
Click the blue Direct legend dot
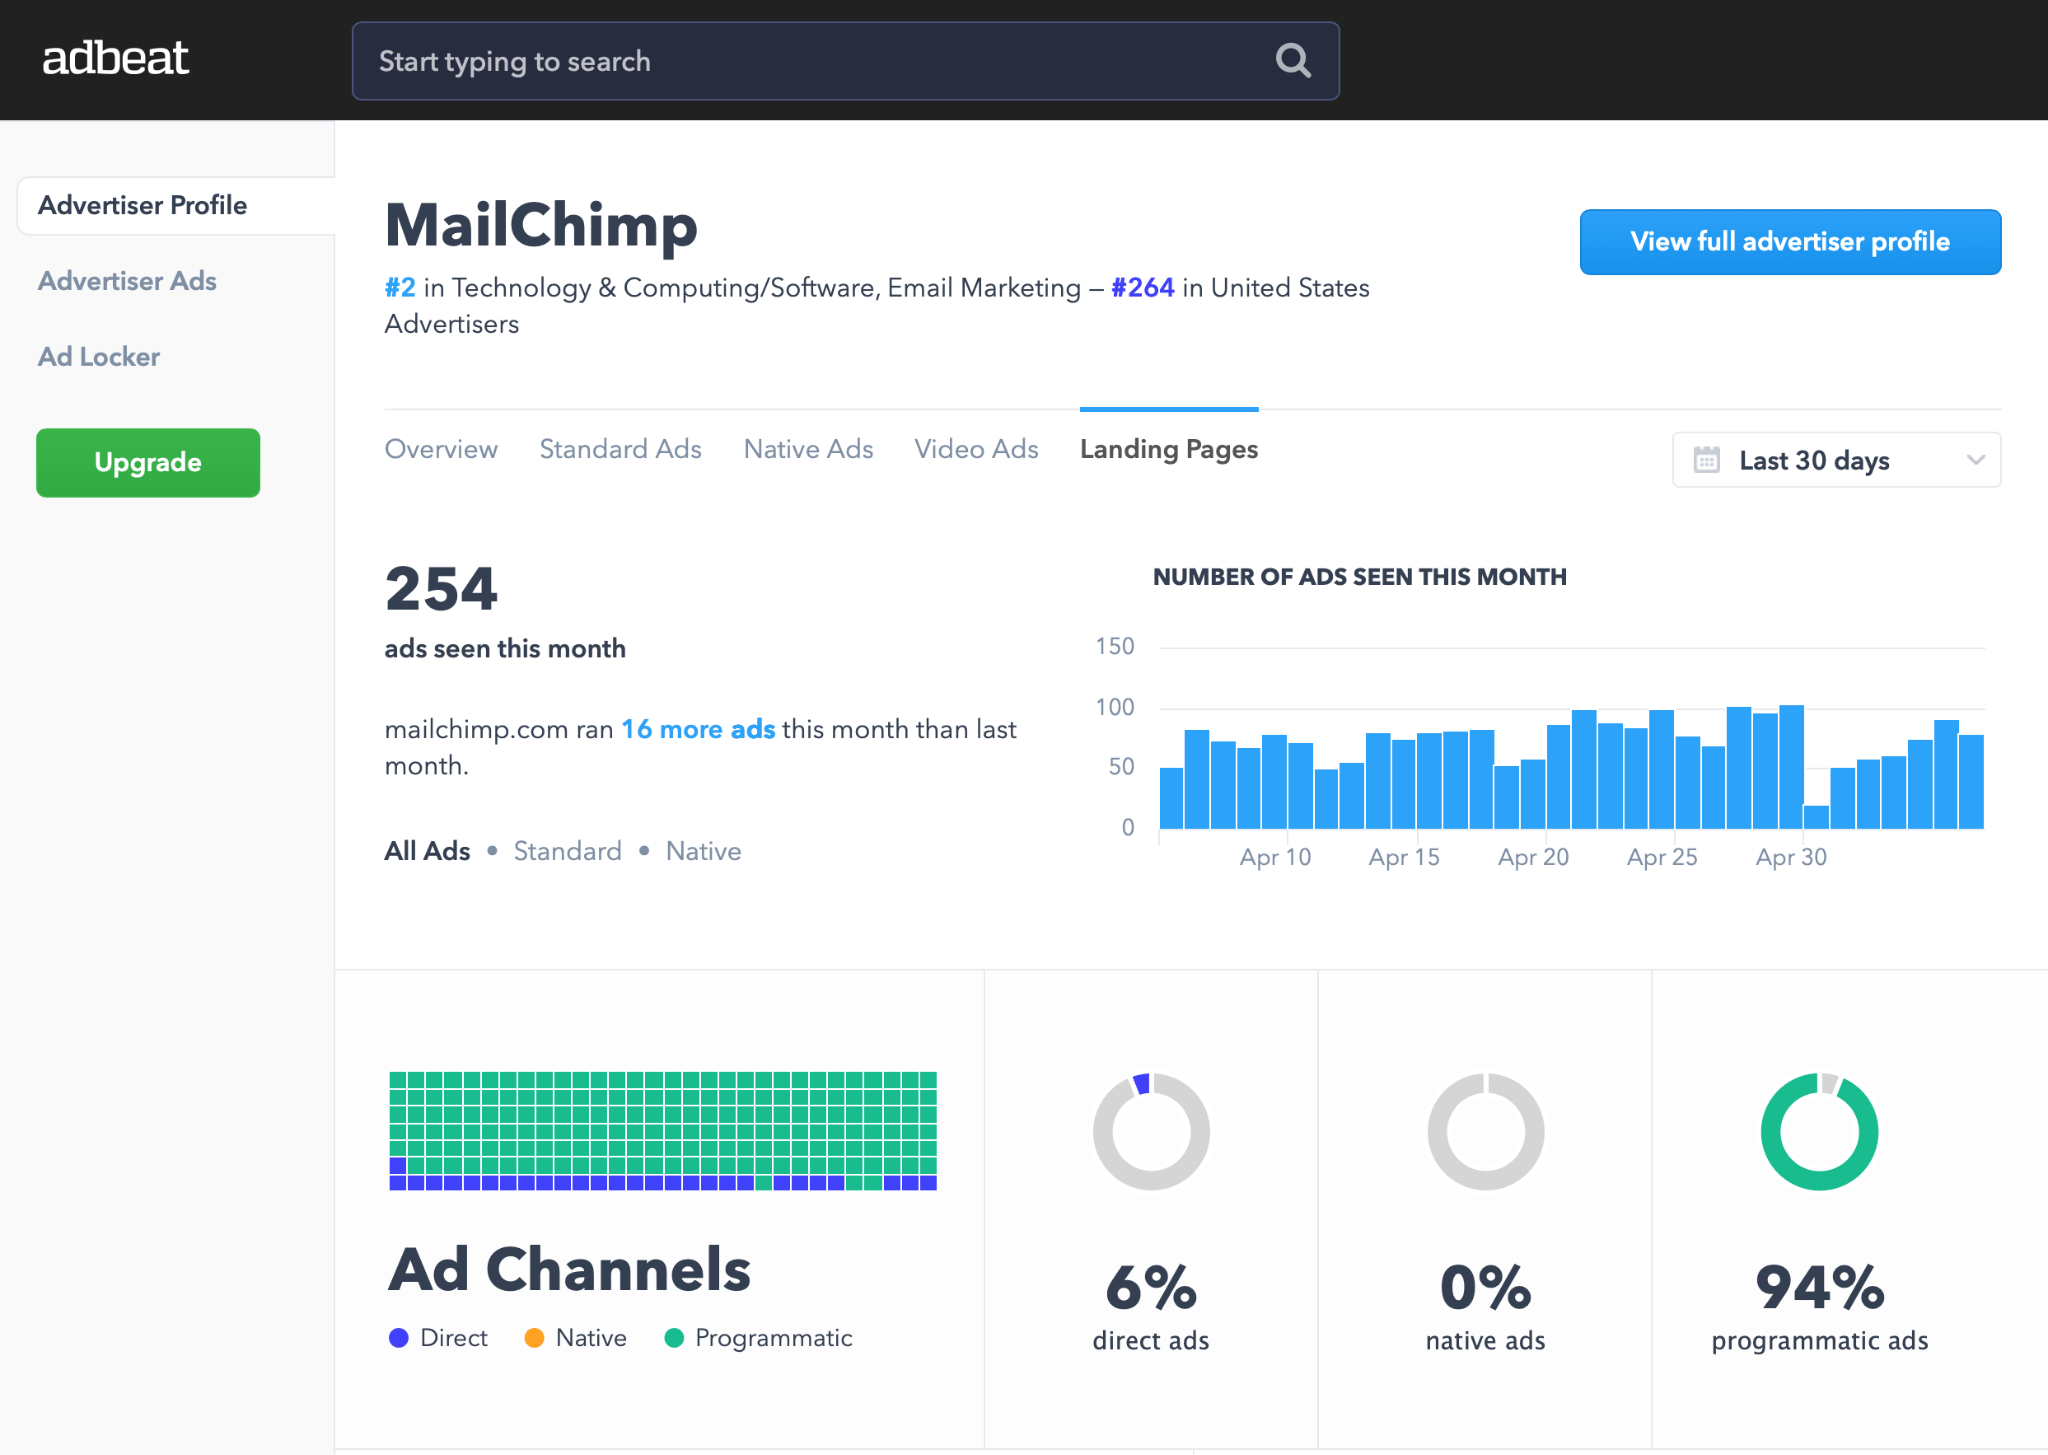click(400, 1337)
